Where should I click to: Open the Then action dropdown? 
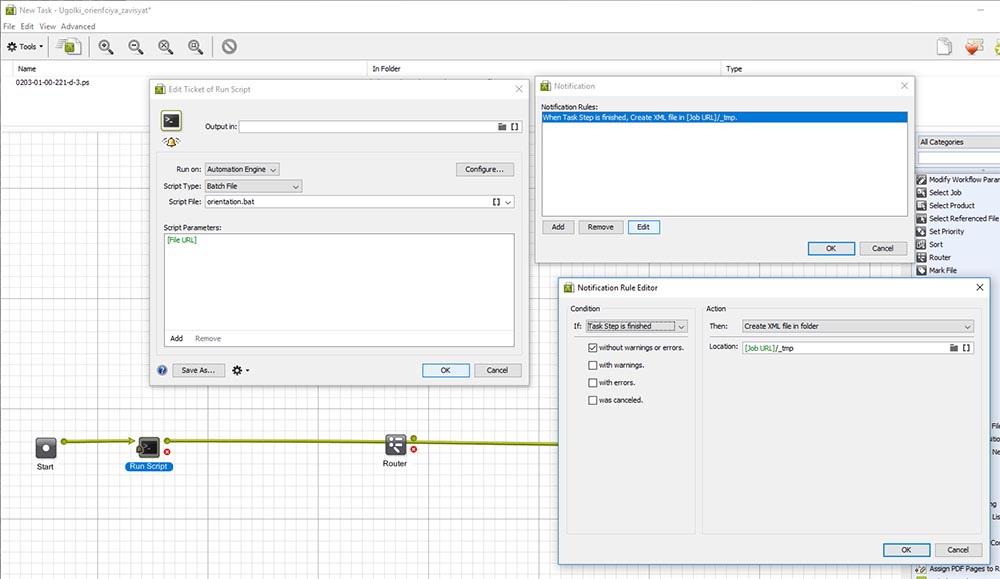(x=857, y=326)
